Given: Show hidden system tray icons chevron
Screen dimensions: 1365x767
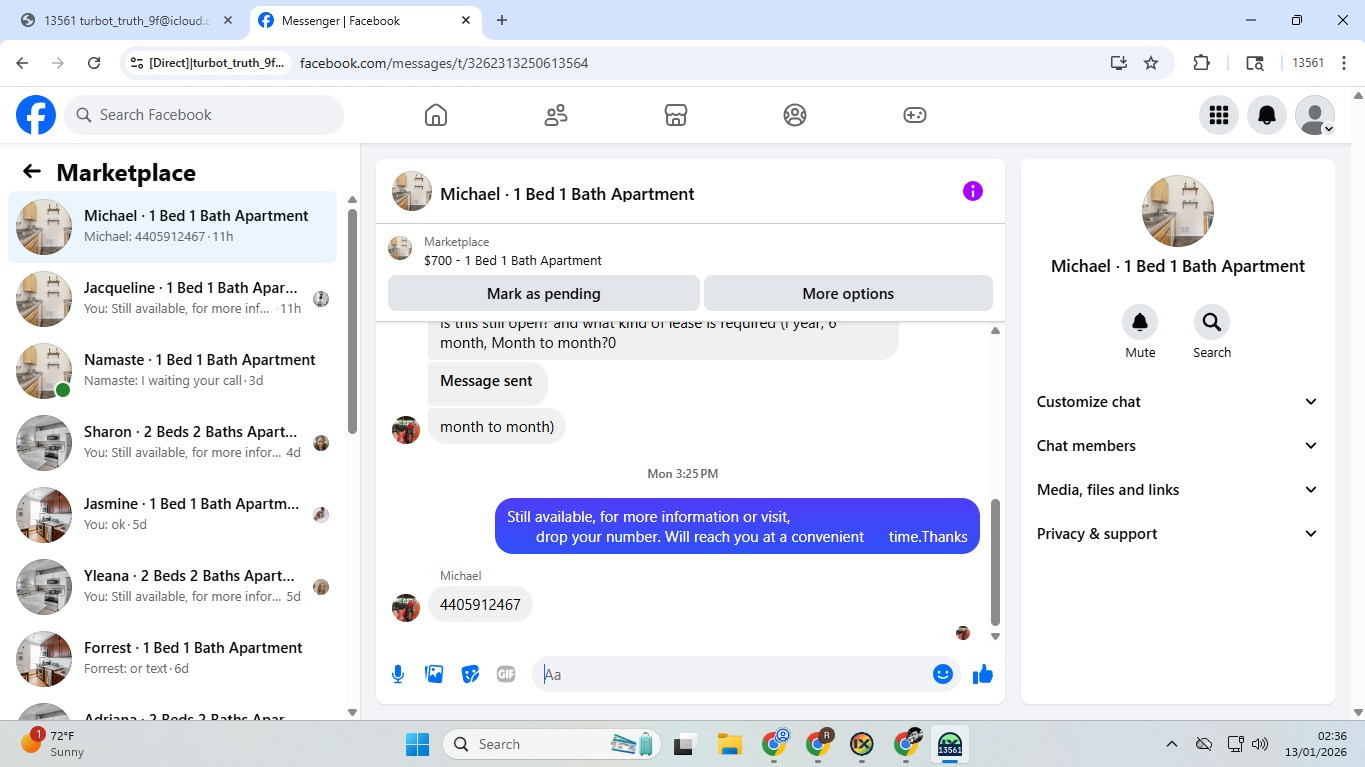Looking at the screenshot, I should [1172, 744].
